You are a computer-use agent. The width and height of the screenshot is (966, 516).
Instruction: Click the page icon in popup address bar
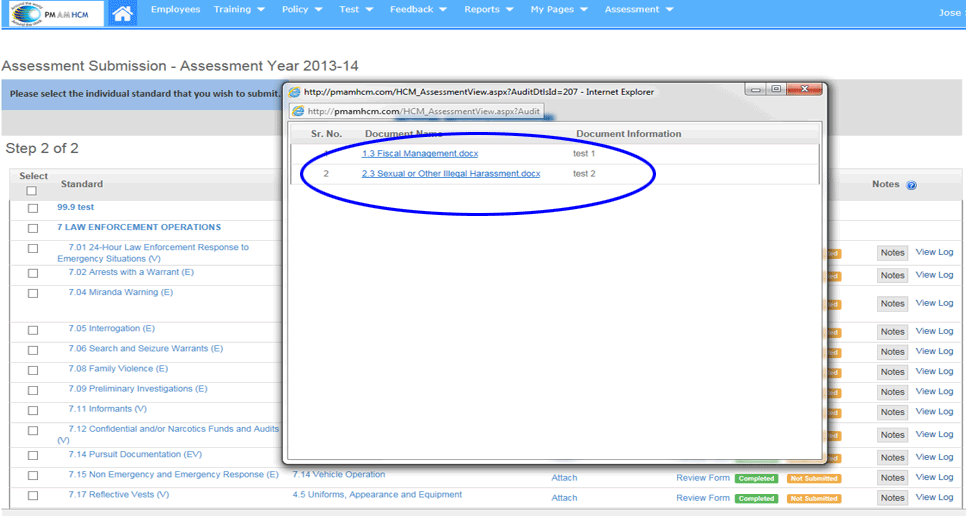tap(297, 111)
